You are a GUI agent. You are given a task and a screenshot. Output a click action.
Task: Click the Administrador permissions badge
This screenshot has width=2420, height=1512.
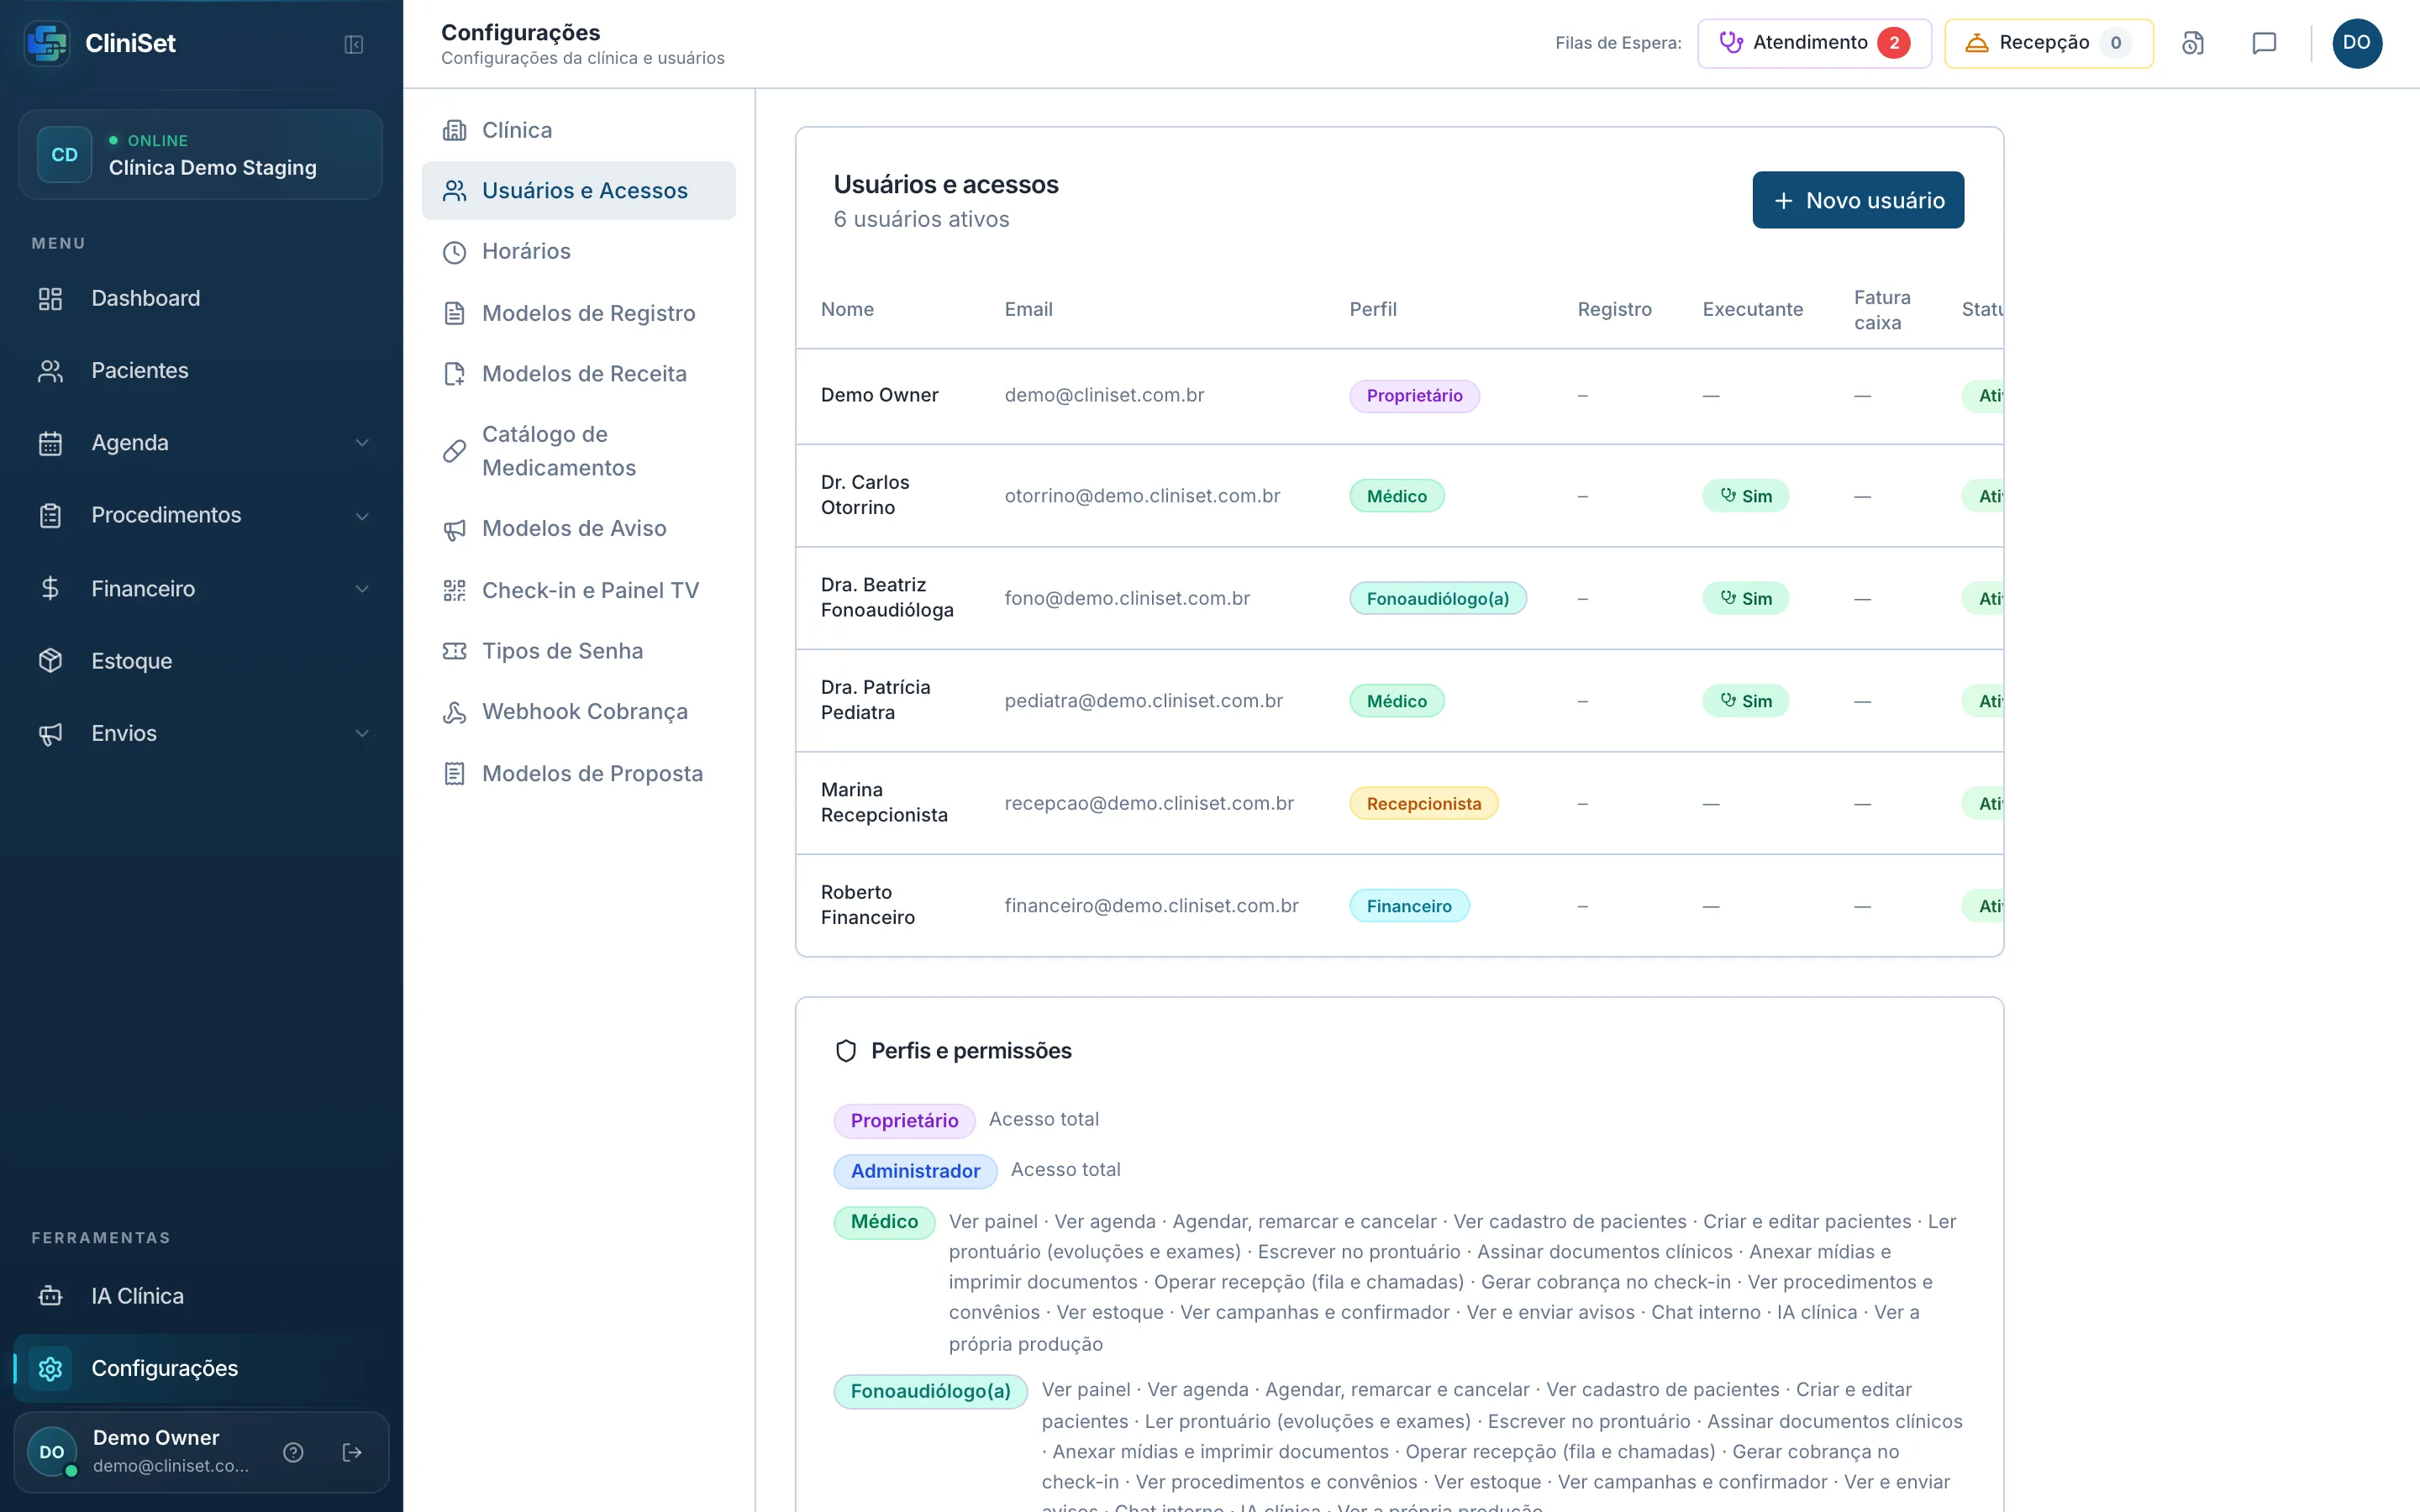click(915, 1171)
